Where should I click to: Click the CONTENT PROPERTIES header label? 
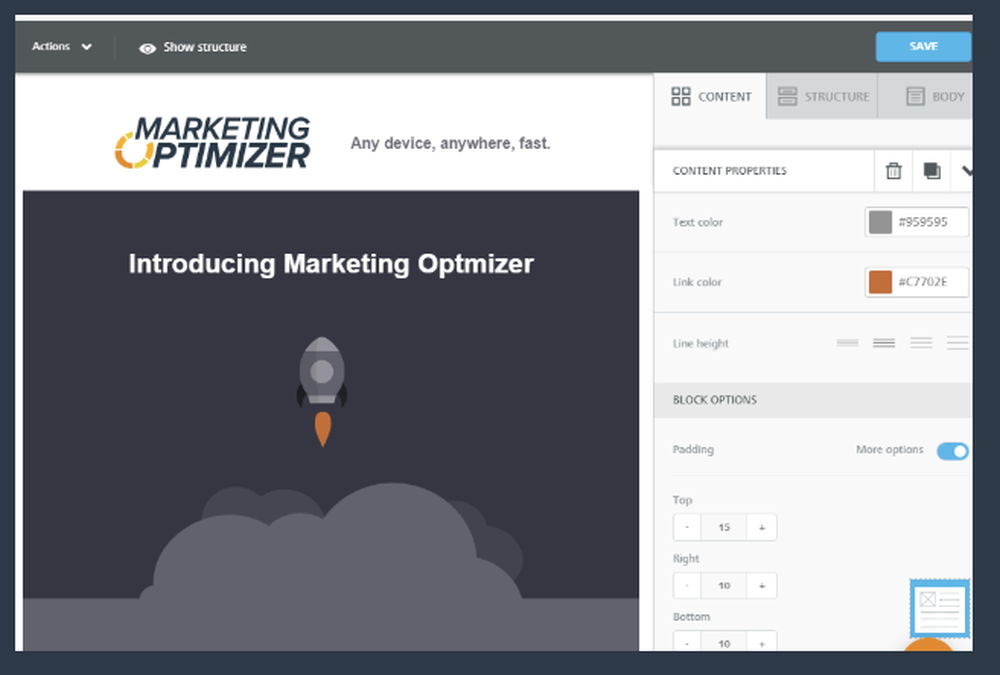[x=730, y=171]
